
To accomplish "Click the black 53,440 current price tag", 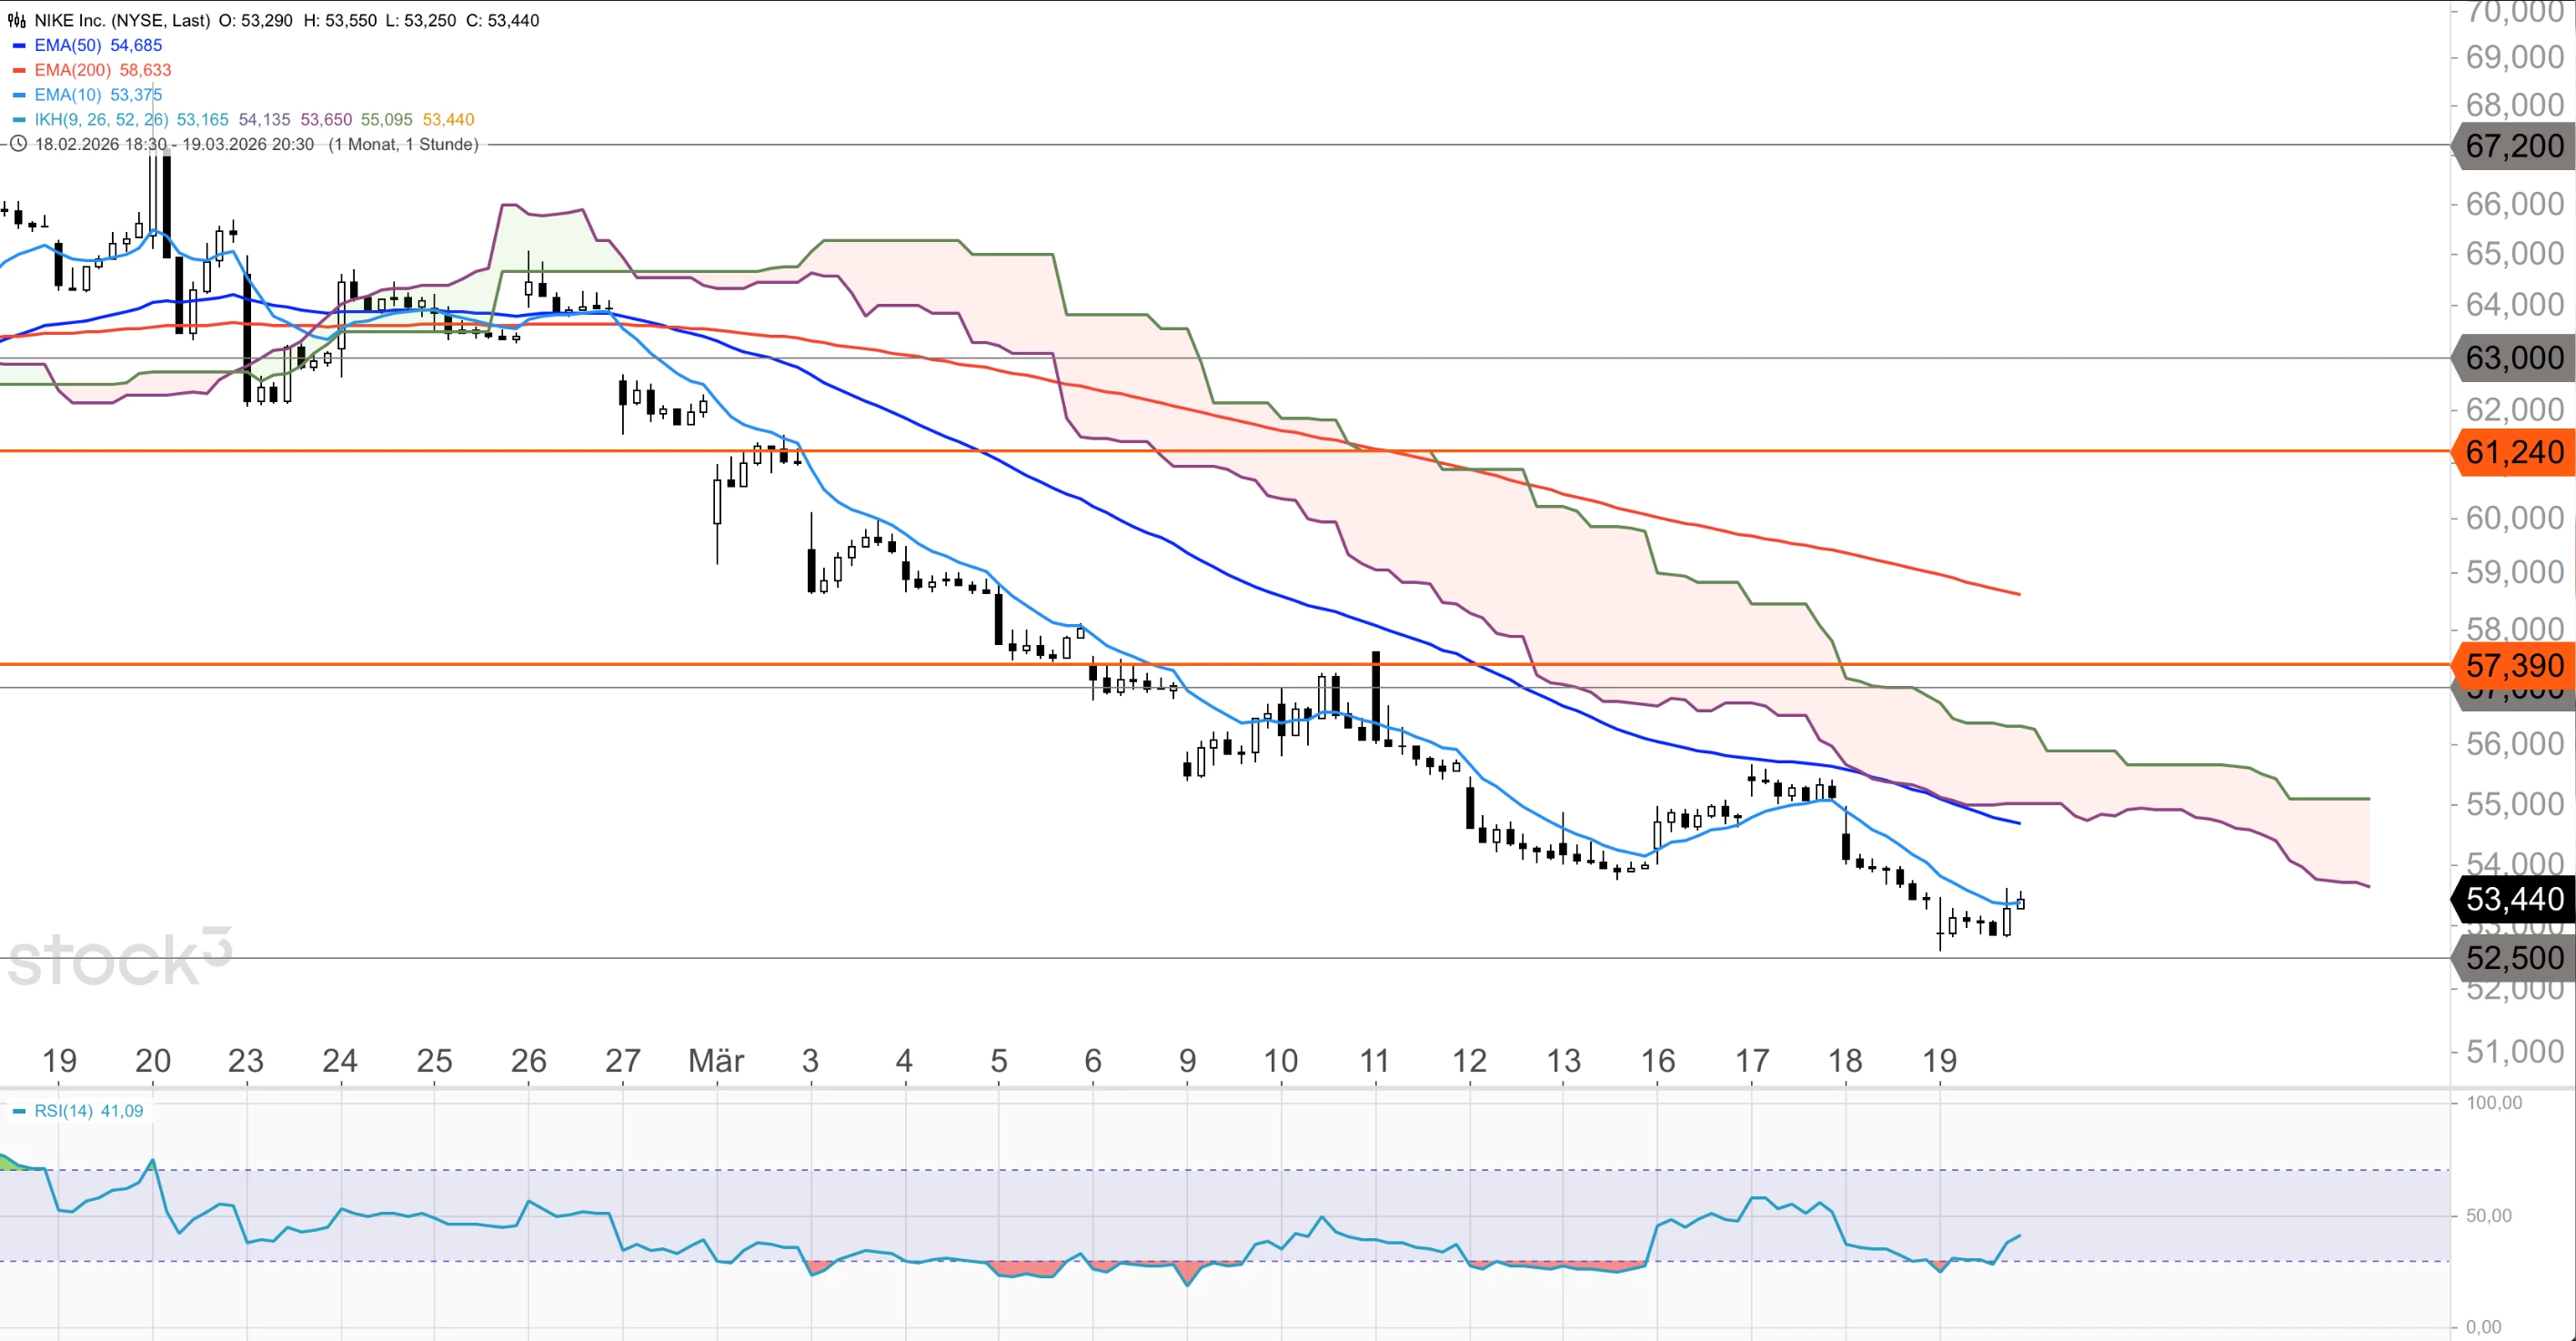I will 2513,899.
